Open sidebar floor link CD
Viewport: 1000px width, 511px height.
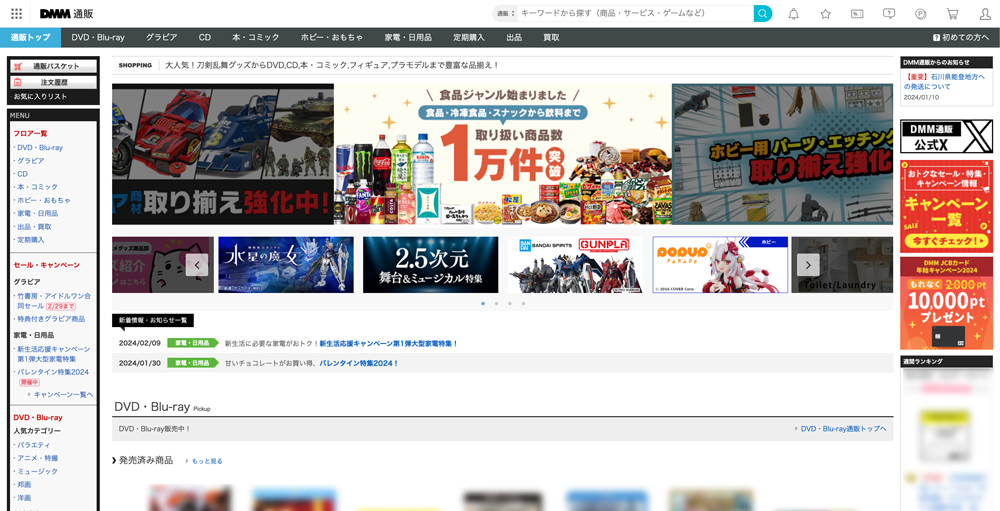(x=22, y=174)
